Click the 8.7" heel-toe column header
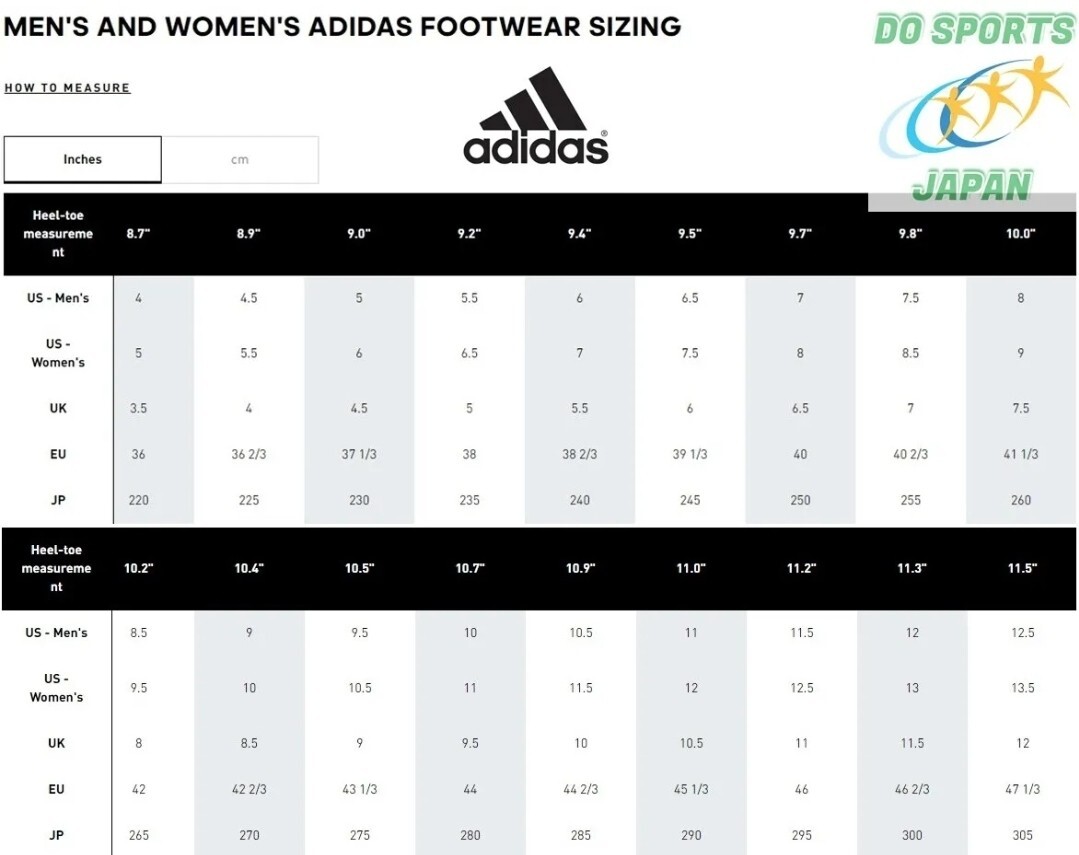Image resolution: width=1079 pixels, height=855 pixels. click(138, 233)
